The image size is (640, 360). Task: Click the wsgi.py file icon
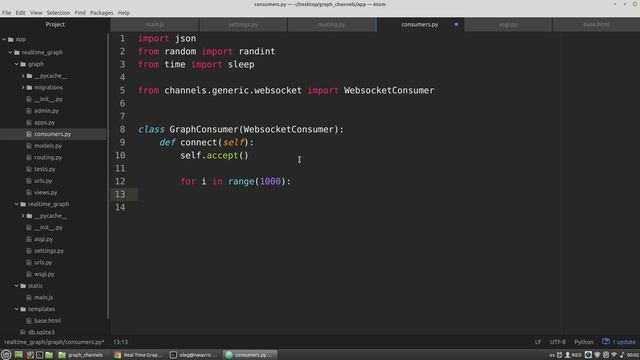(29, 274)
